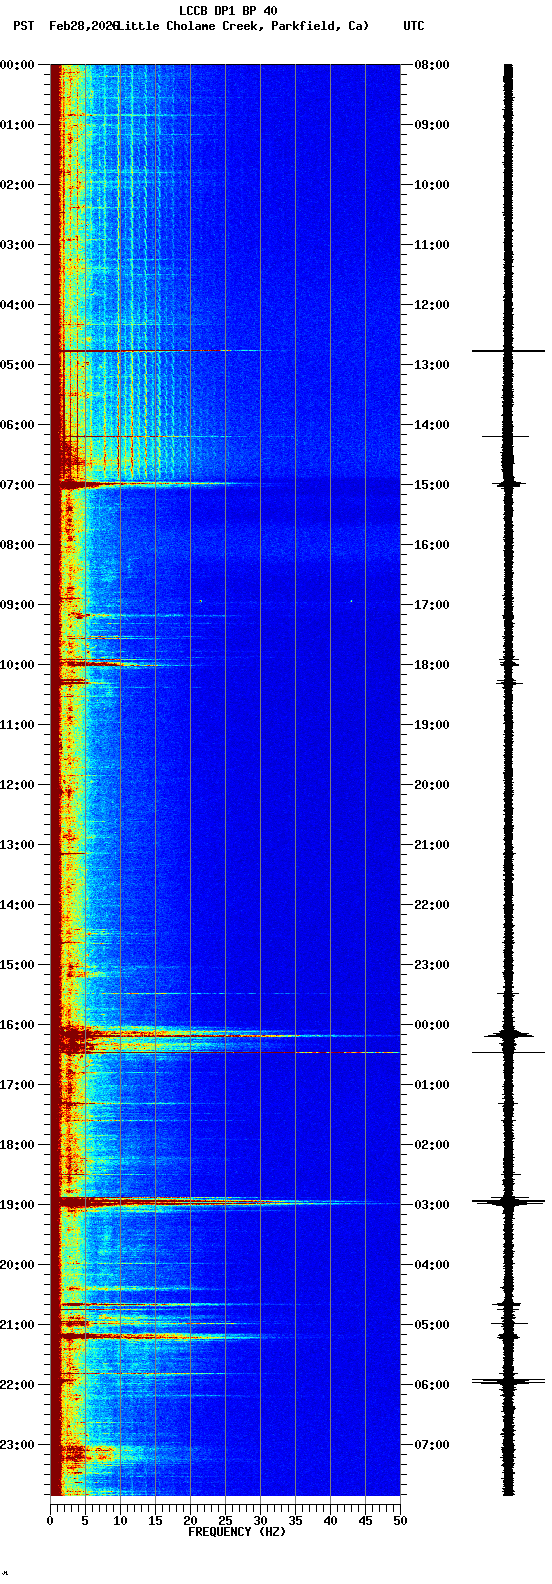Select the PST axis label 02:00
Screen dimensions: 552x1584
16,185
